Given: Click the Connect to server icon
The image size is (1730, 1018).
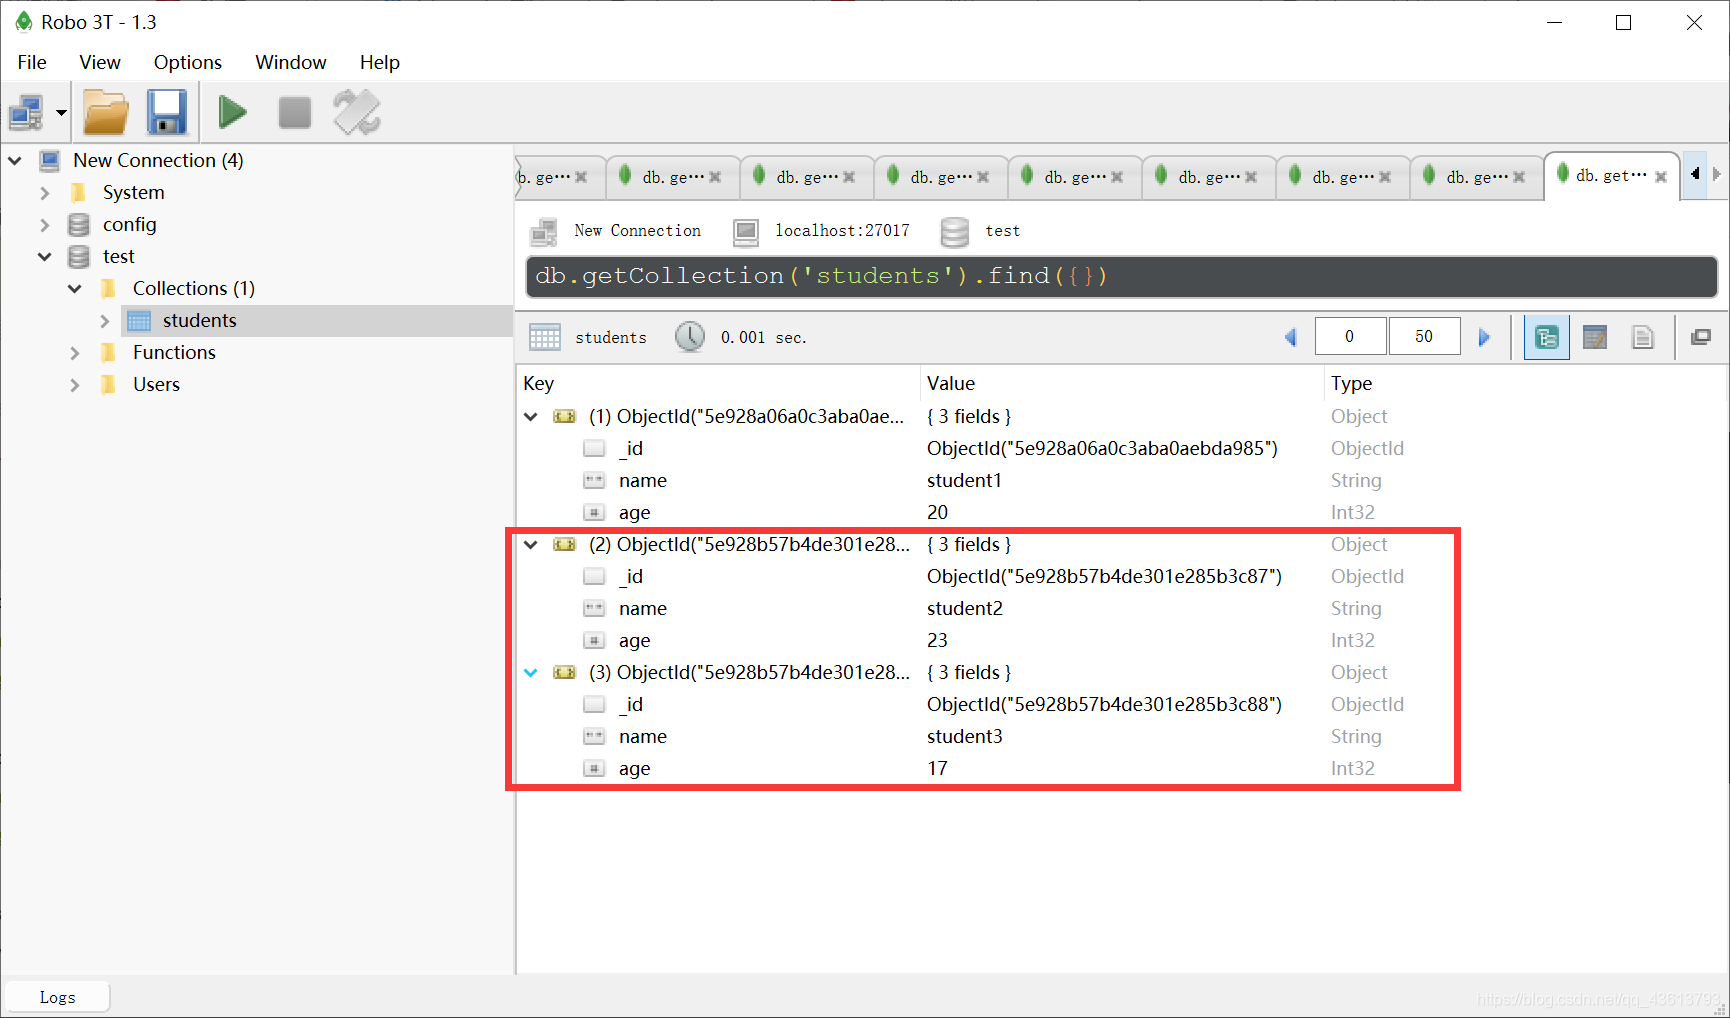Looking at the screenshot, I should 26,113.
